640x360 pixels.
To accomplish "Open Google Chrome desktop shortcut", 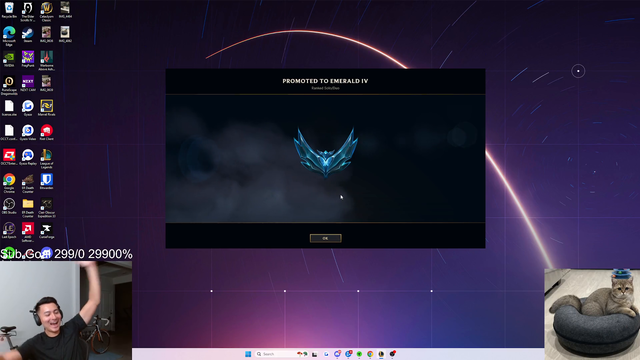I will pyautogui.click(x=9, y=183).
